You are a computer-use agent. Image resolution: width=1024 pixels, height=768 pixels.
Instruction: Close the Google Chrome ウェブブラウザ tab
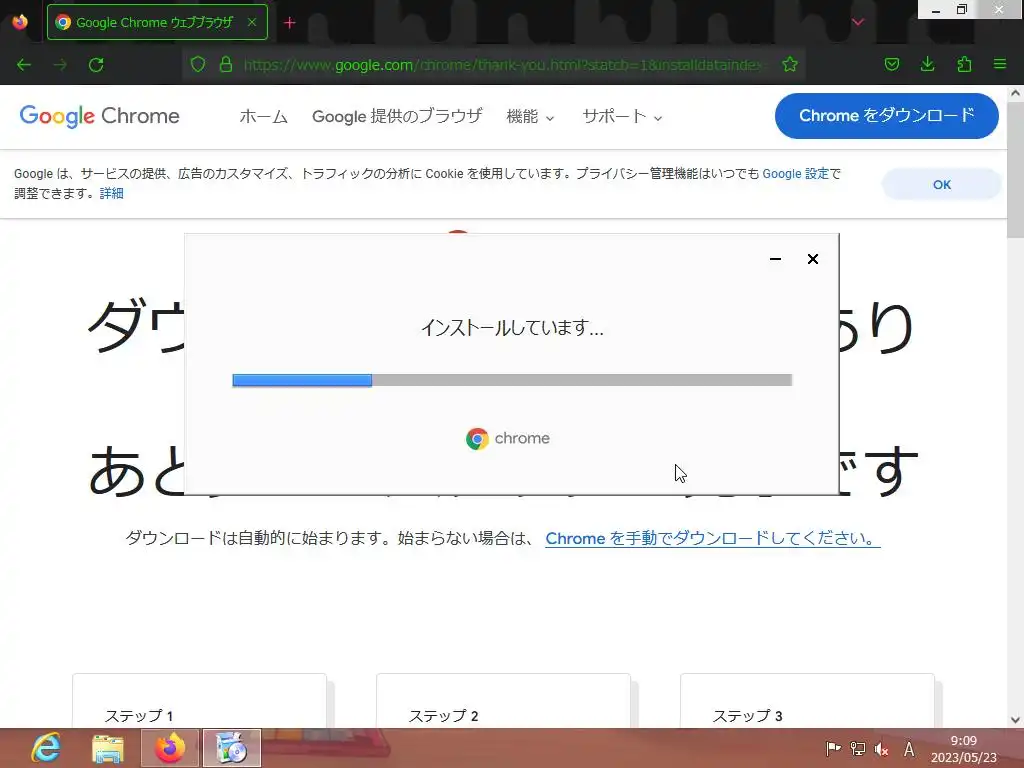[x=252, y=22]
